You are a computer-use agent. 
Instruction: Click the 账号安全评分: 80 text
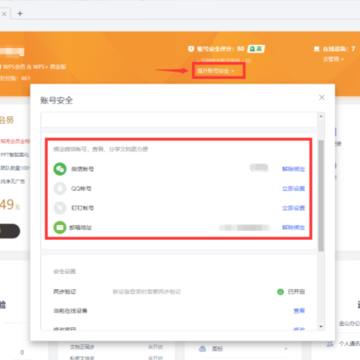[x=221, y=49]
